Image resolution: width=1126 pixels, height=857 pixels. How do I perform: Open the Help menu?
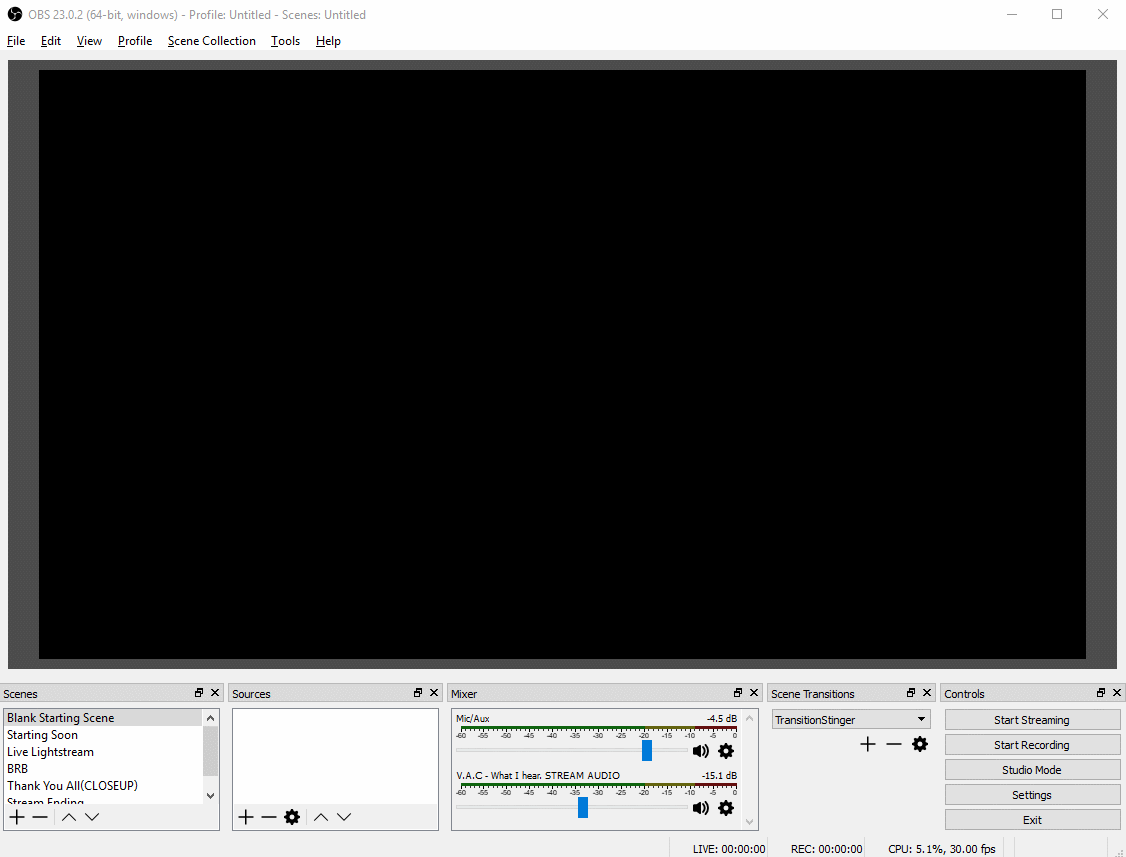pos(328,41)
